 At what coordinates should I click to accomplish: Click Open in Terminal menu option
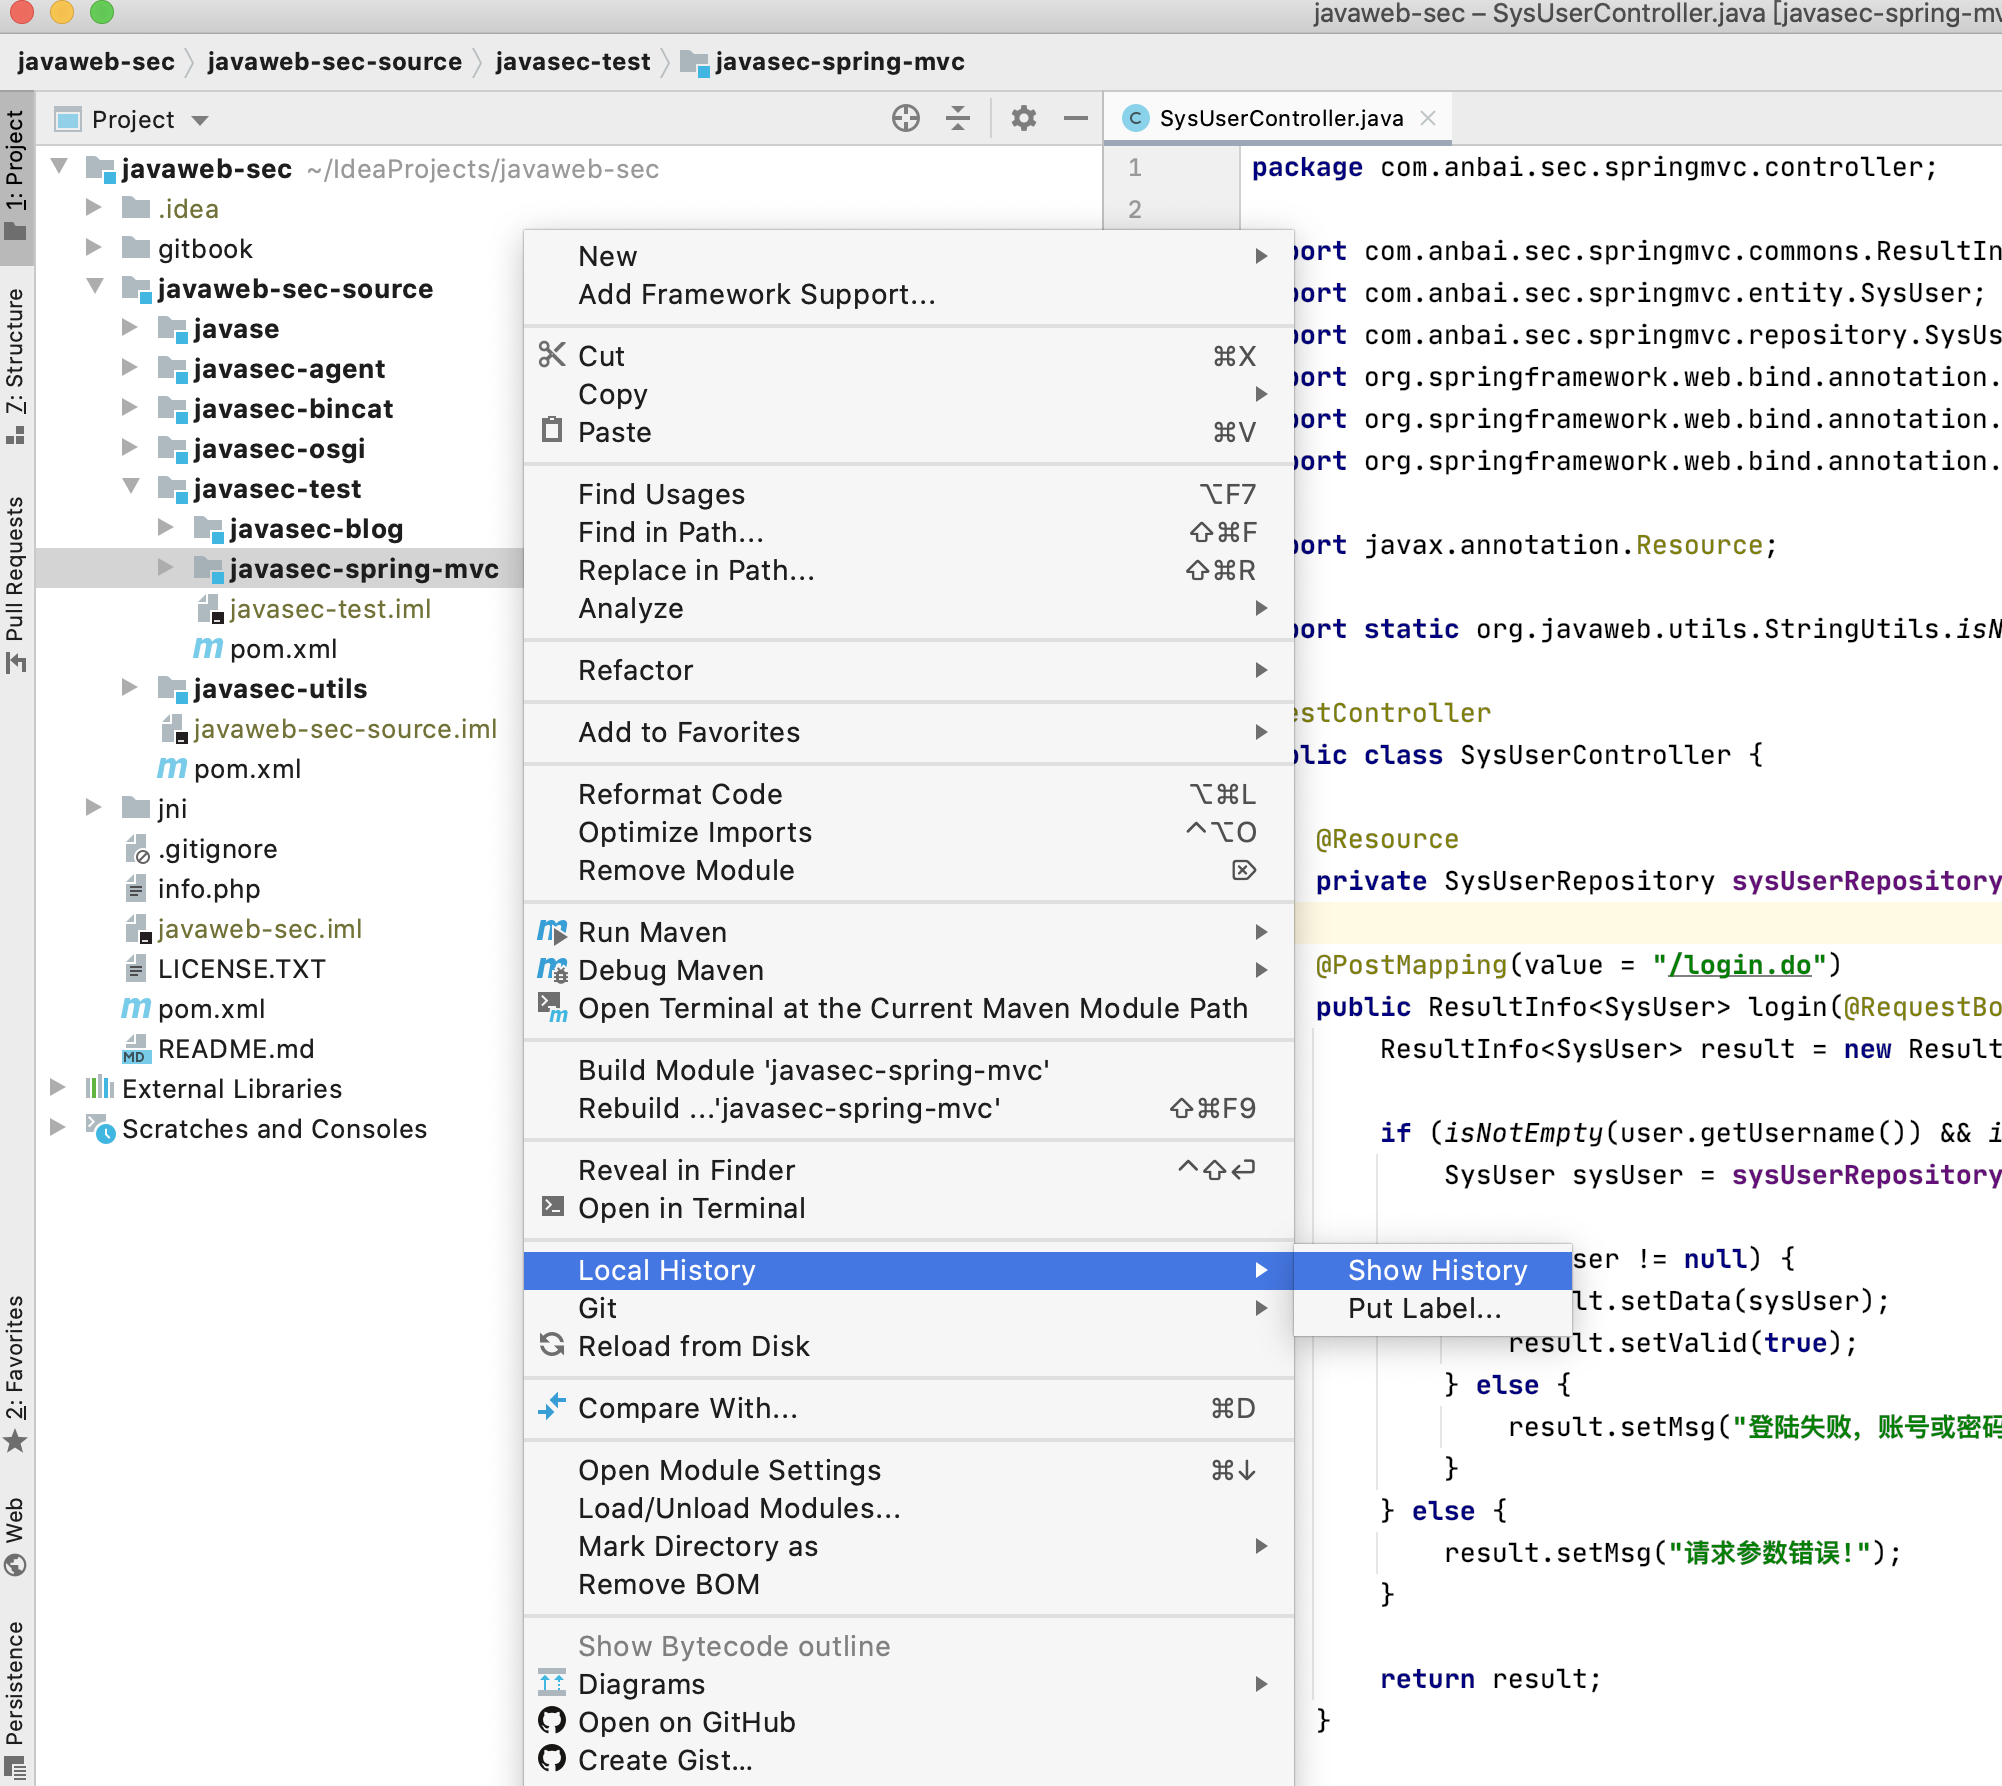(691, 1207)
